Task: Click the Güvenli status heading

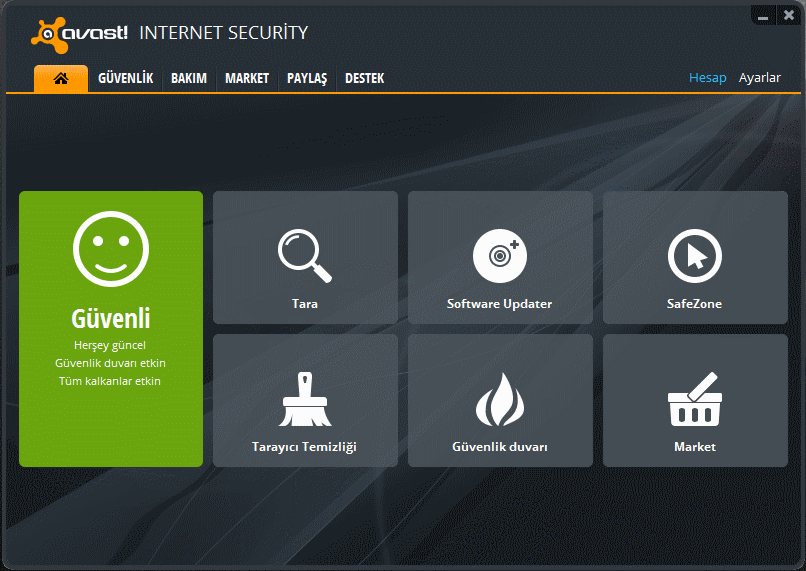Action: (111, 319)
